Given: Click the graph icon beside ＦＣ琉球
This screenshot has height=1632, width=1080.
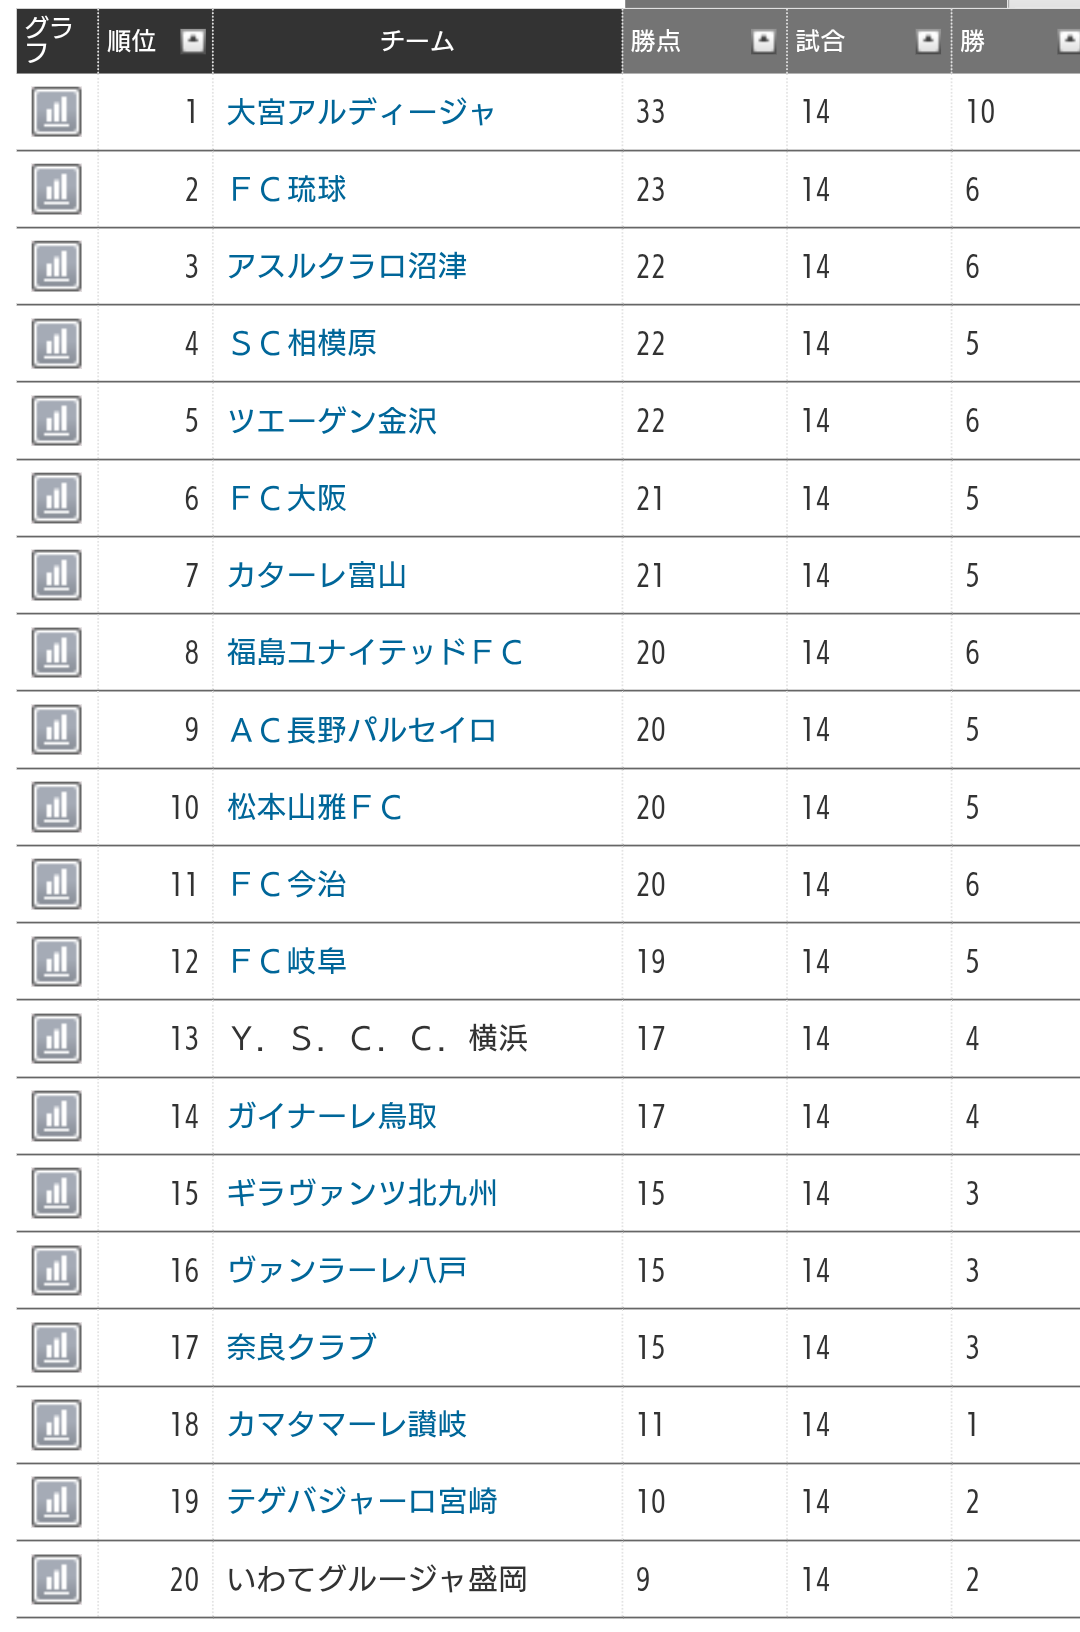Looking at the screenshot, I should pos(56,189).
